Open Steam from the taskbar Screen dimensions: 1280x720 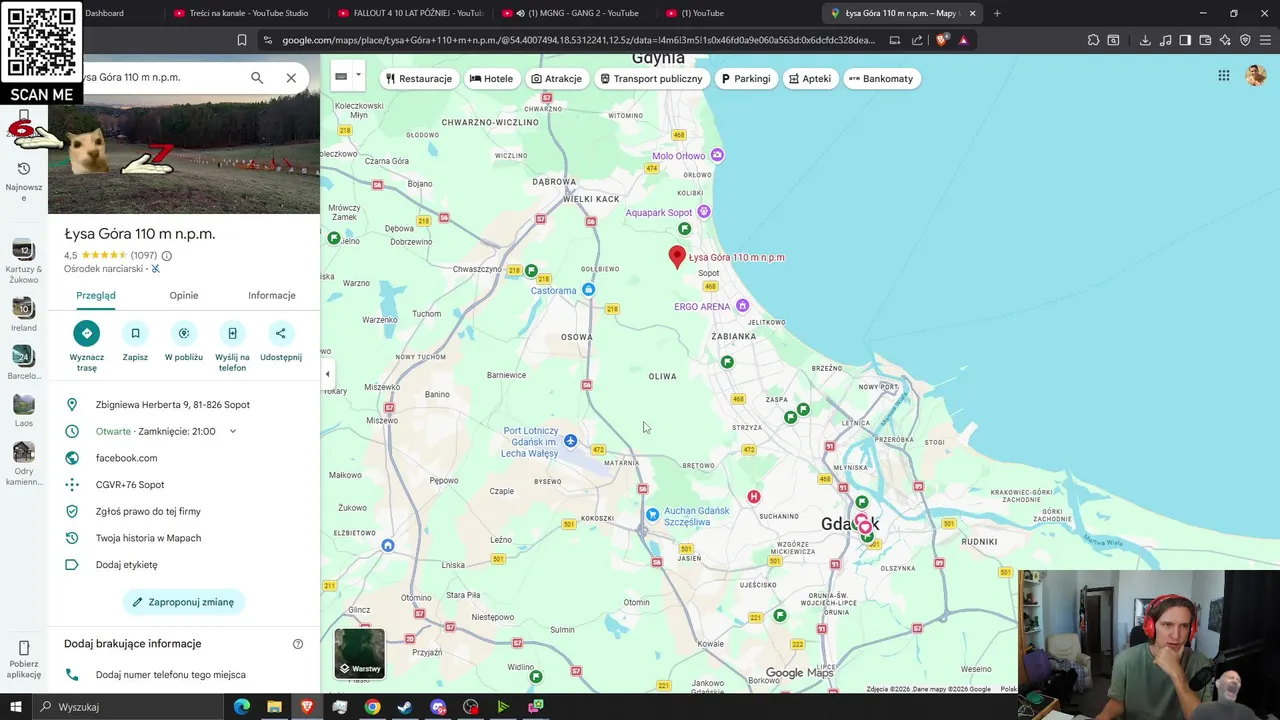coord(405,707)
